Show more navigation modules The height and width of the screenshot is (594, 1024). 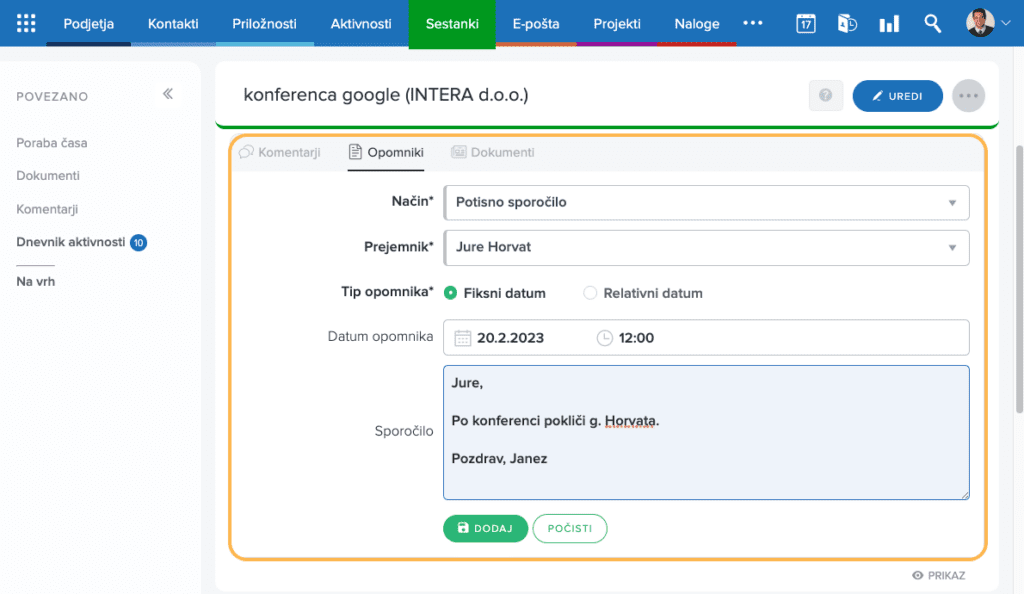752,23
